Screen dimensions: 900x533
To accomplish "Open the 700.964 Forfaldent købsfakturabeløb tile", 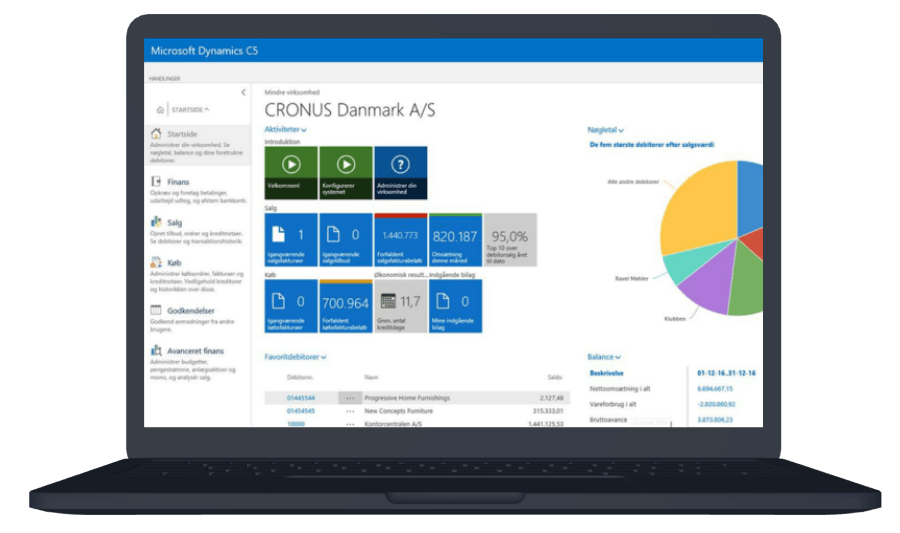I will click(346, 306).
